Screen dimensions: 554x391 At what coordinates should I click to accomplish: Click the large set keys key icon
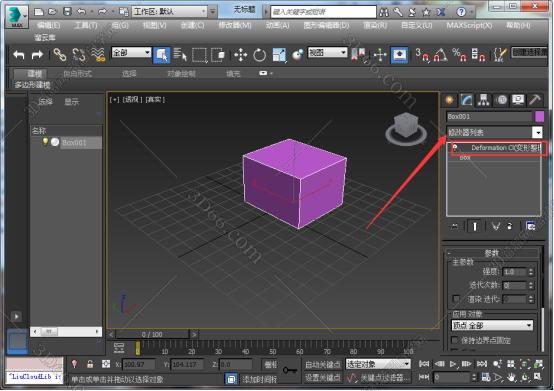coord(290,370)
